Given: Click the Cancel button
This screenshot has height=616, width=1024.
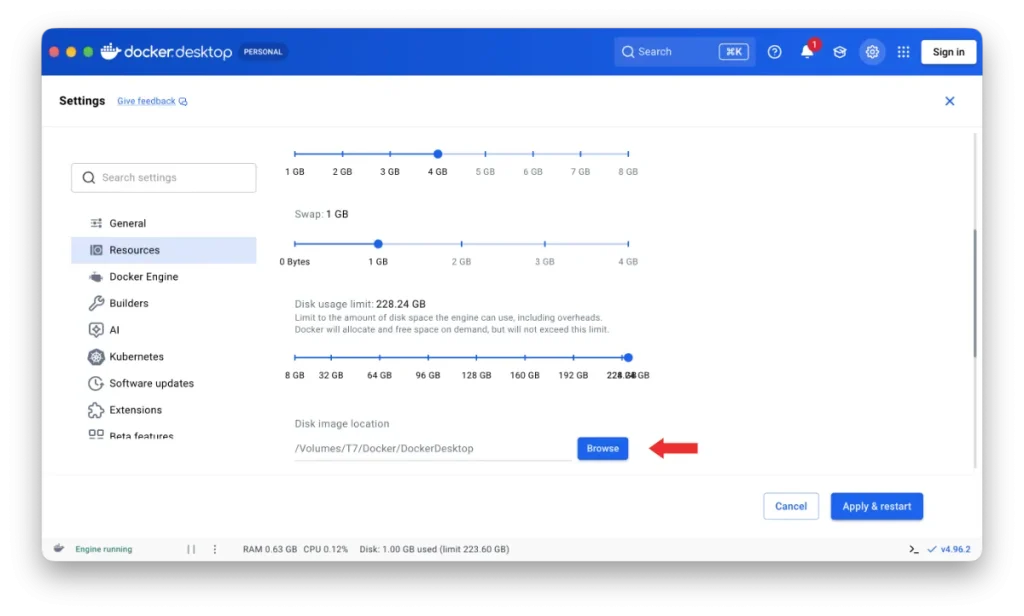Looking at the screenshot, I should point(790,506).
